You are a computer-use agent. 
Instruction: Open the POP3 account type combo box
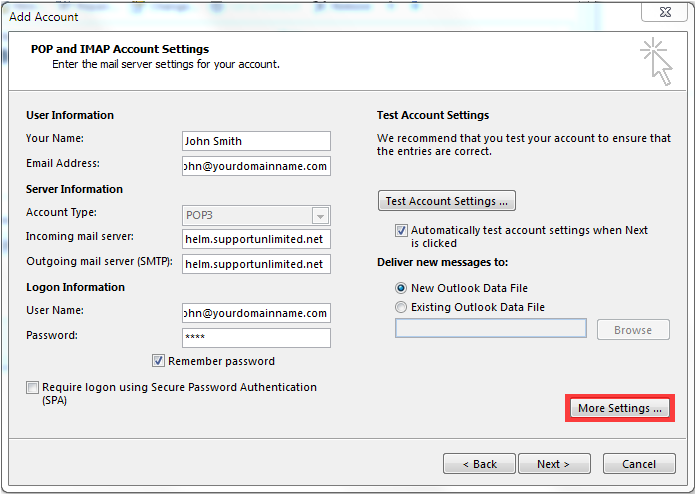click(x=256, y=215)
